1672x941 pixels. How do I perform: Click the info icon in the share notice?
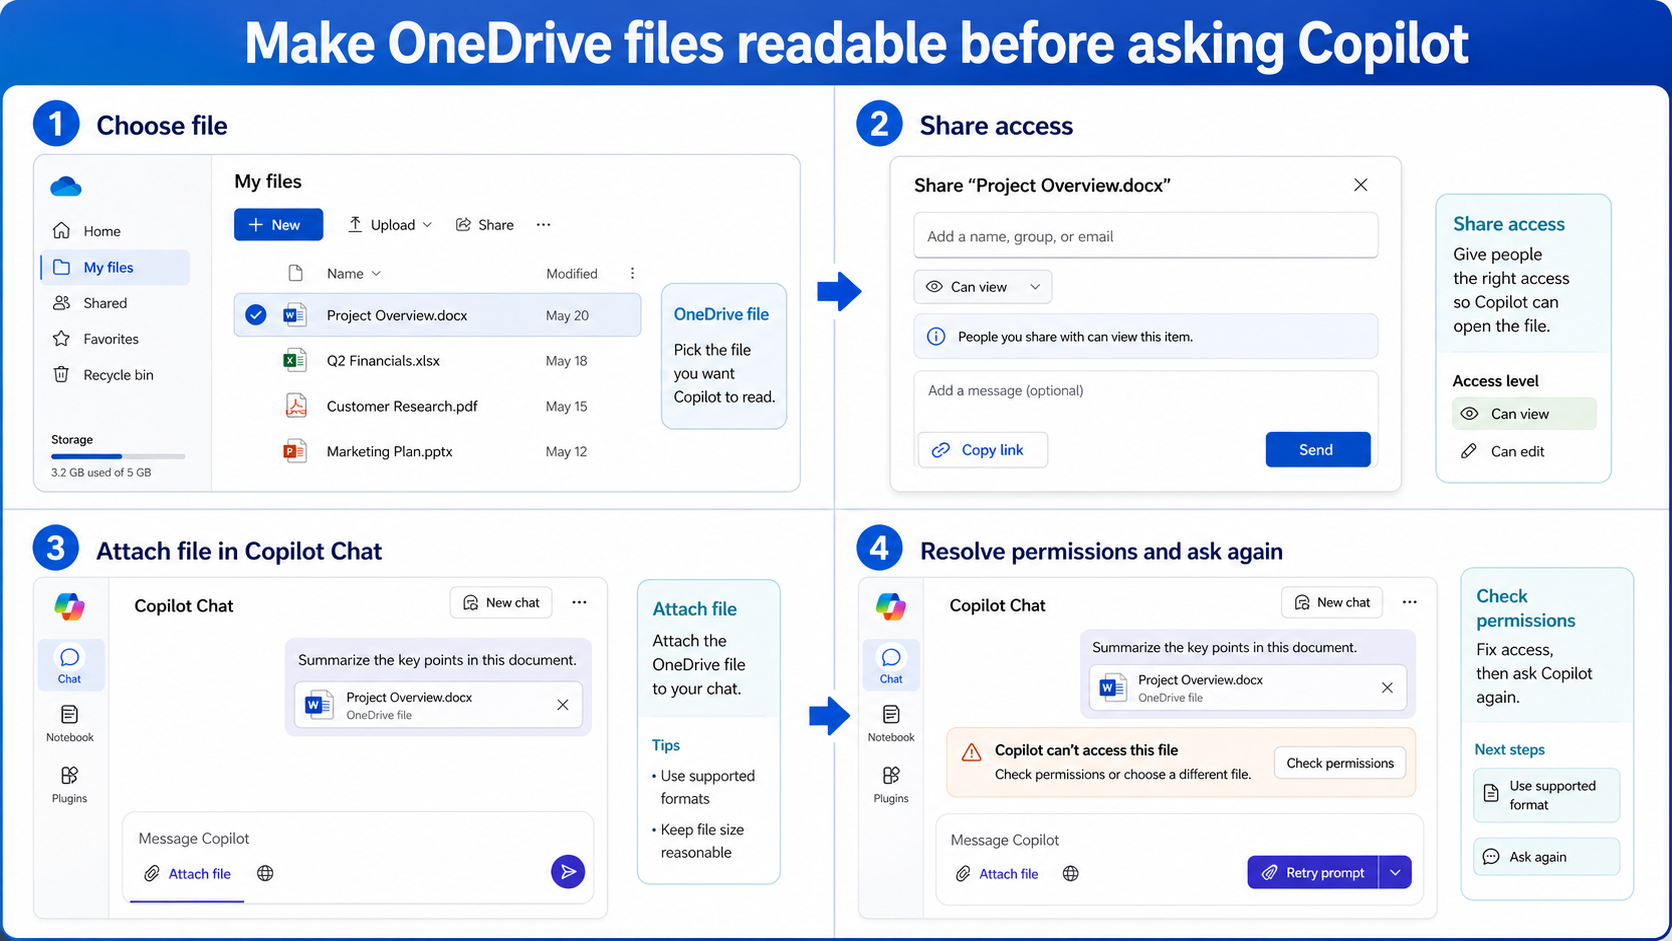pos(936,337)
